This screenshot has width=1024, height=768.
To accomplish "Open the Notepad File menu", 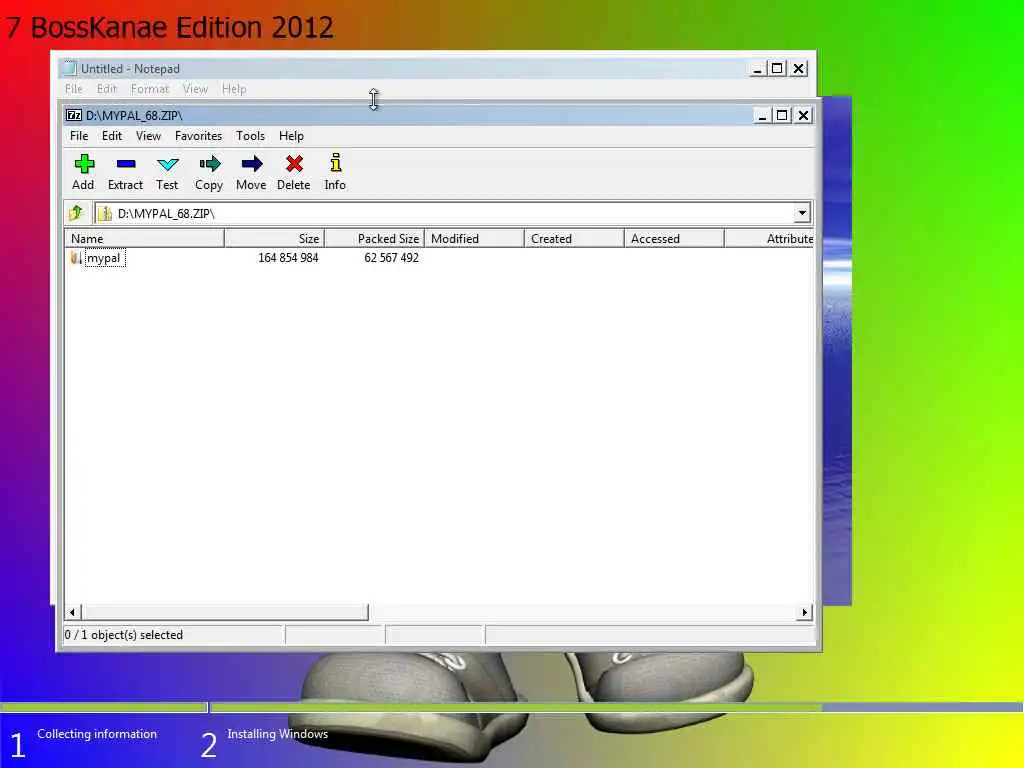I will pos(74,89).
